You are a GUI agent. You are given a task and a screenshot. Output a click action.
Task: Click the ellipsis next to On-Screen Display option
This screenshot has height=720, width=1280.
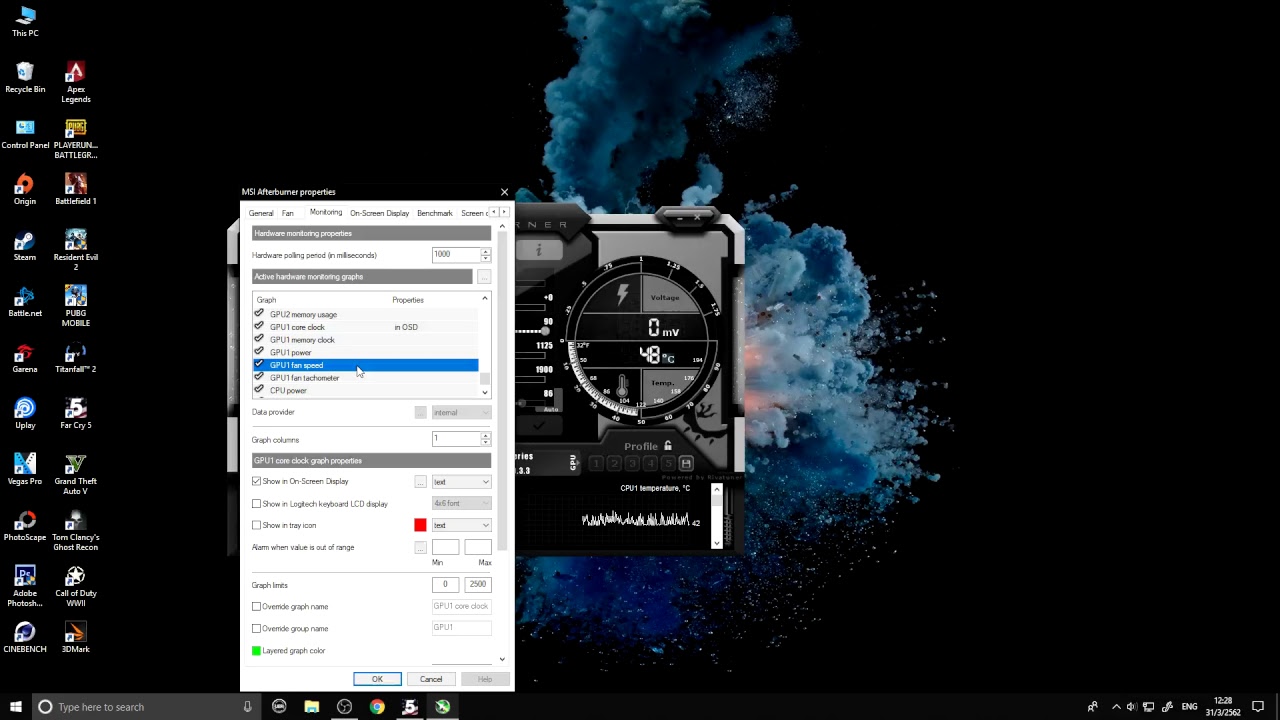(421, 482)
